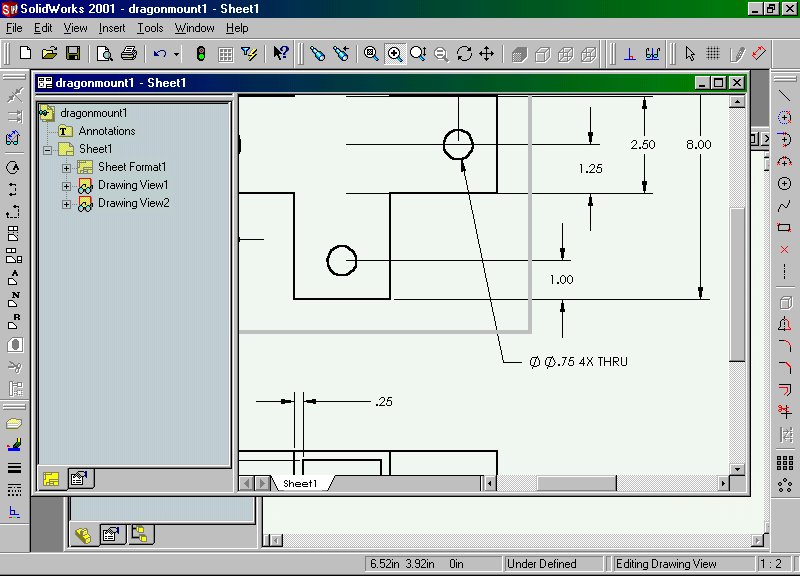Select Drawing View2 in the feature tree

133,203
